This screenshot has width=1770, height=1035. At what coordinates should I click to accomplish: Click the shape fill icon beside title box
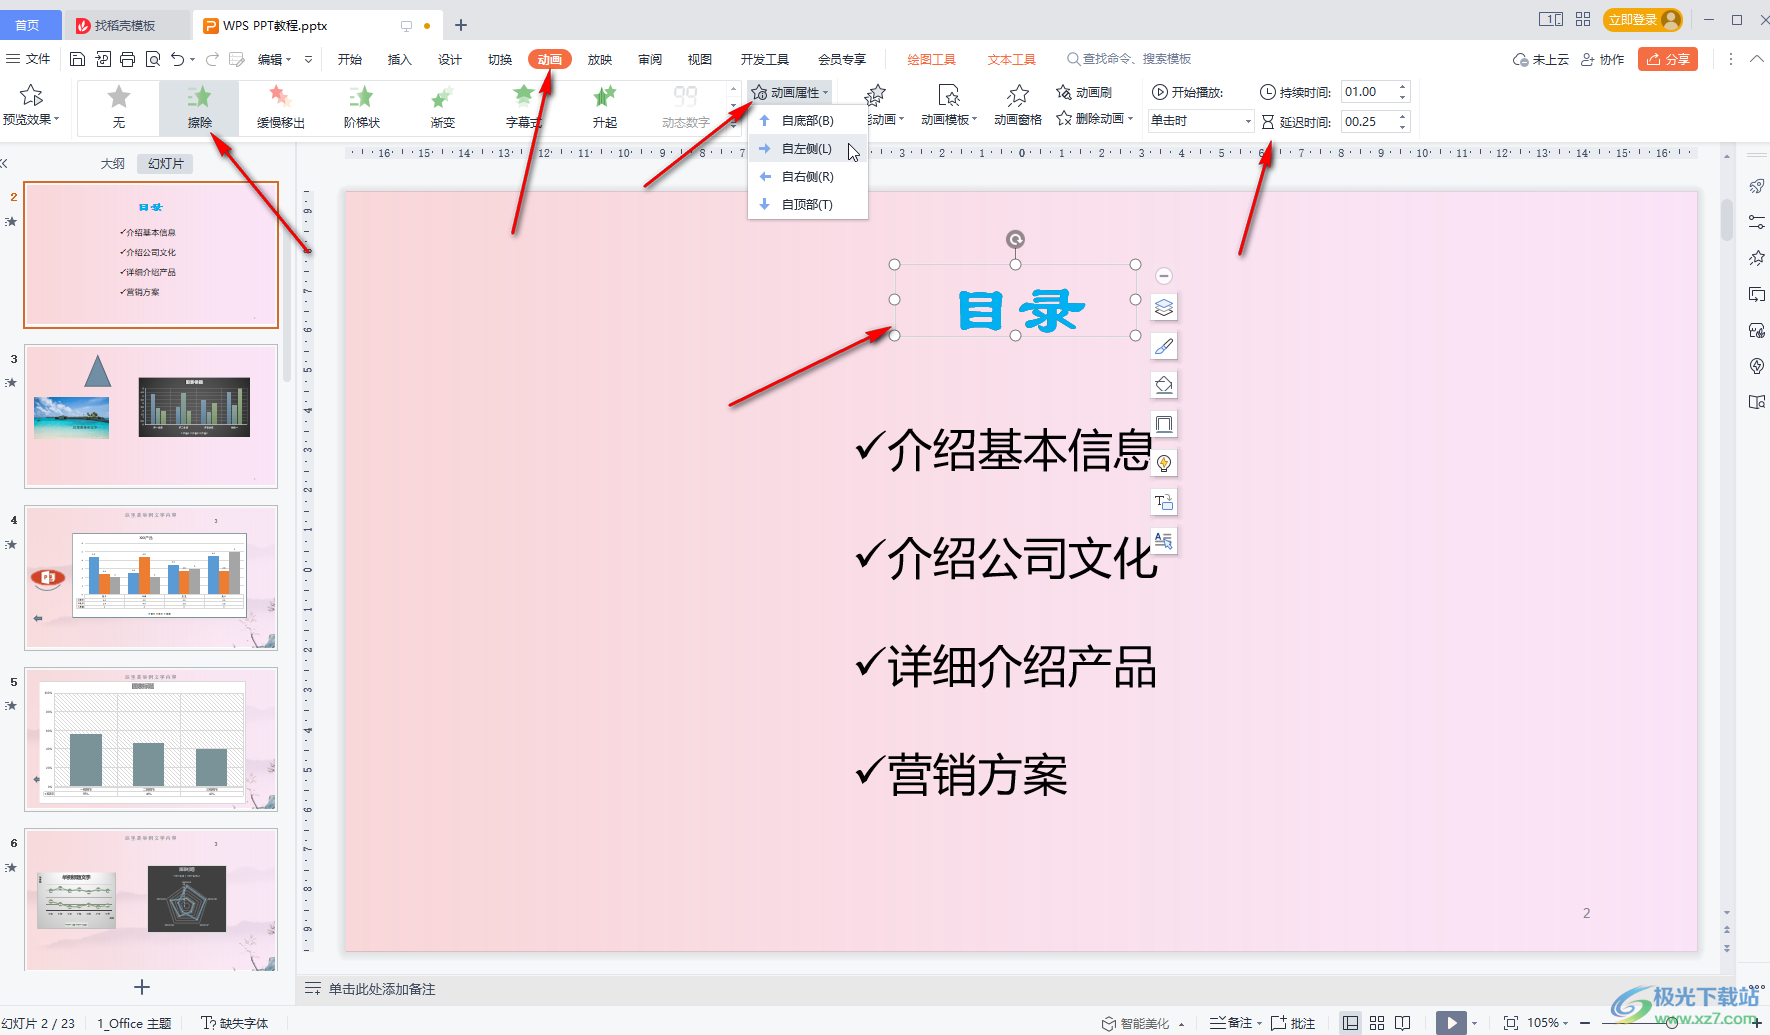pos(1163,385)
